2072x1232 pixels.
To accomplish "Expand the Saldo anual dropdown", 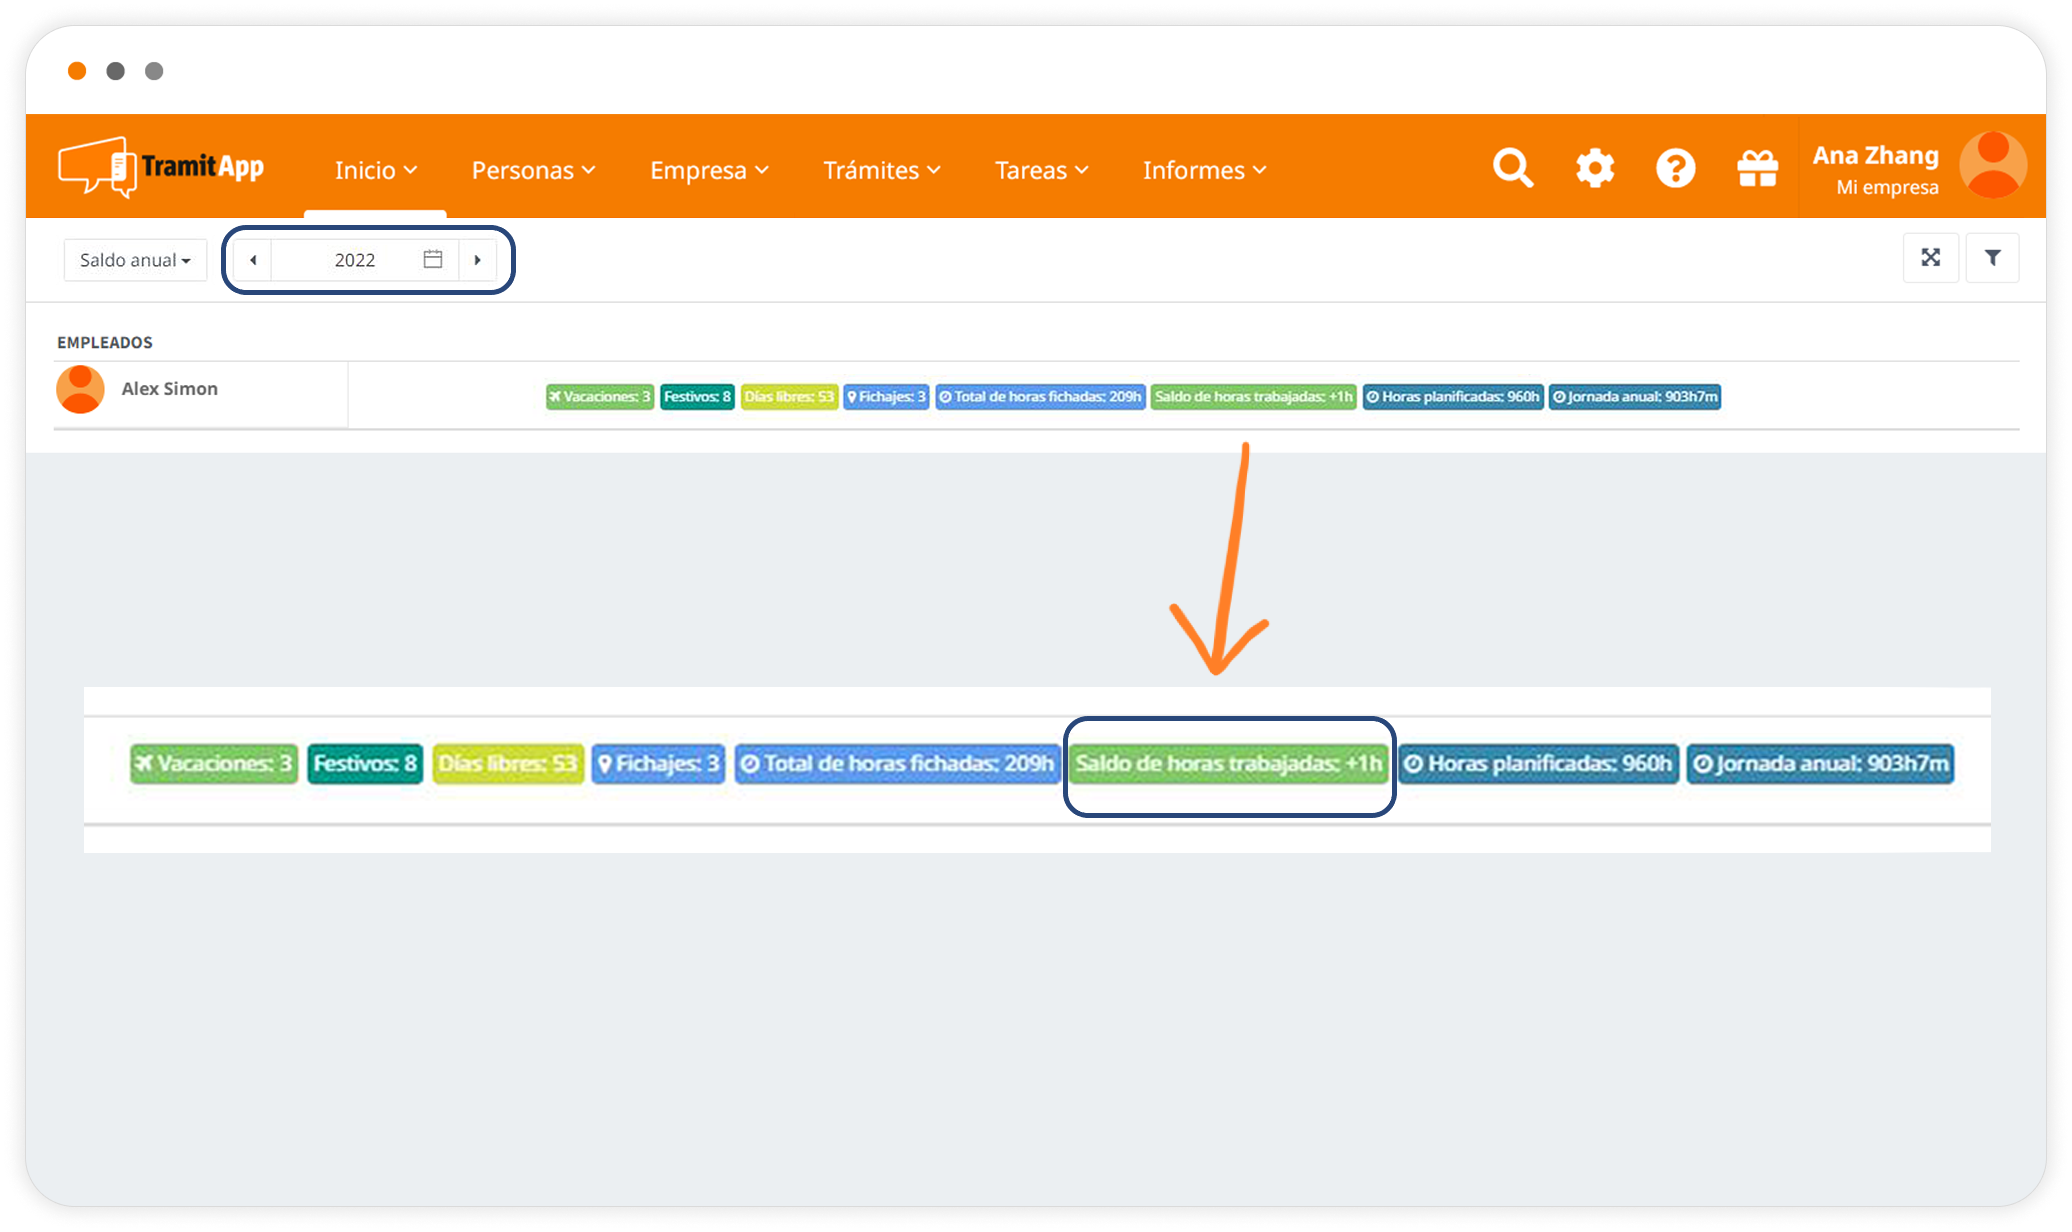I will [135, 260].
